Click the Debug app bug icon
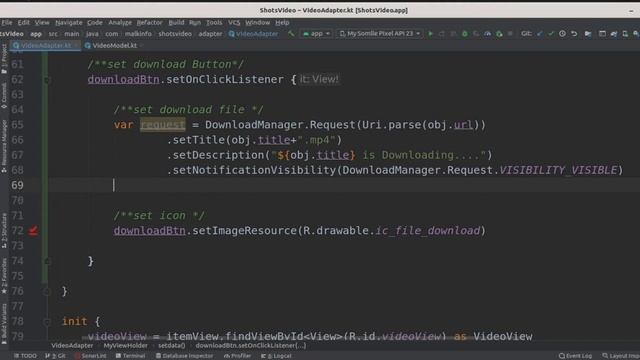Viewport: 640px width, 360px height. coord(464,34)
